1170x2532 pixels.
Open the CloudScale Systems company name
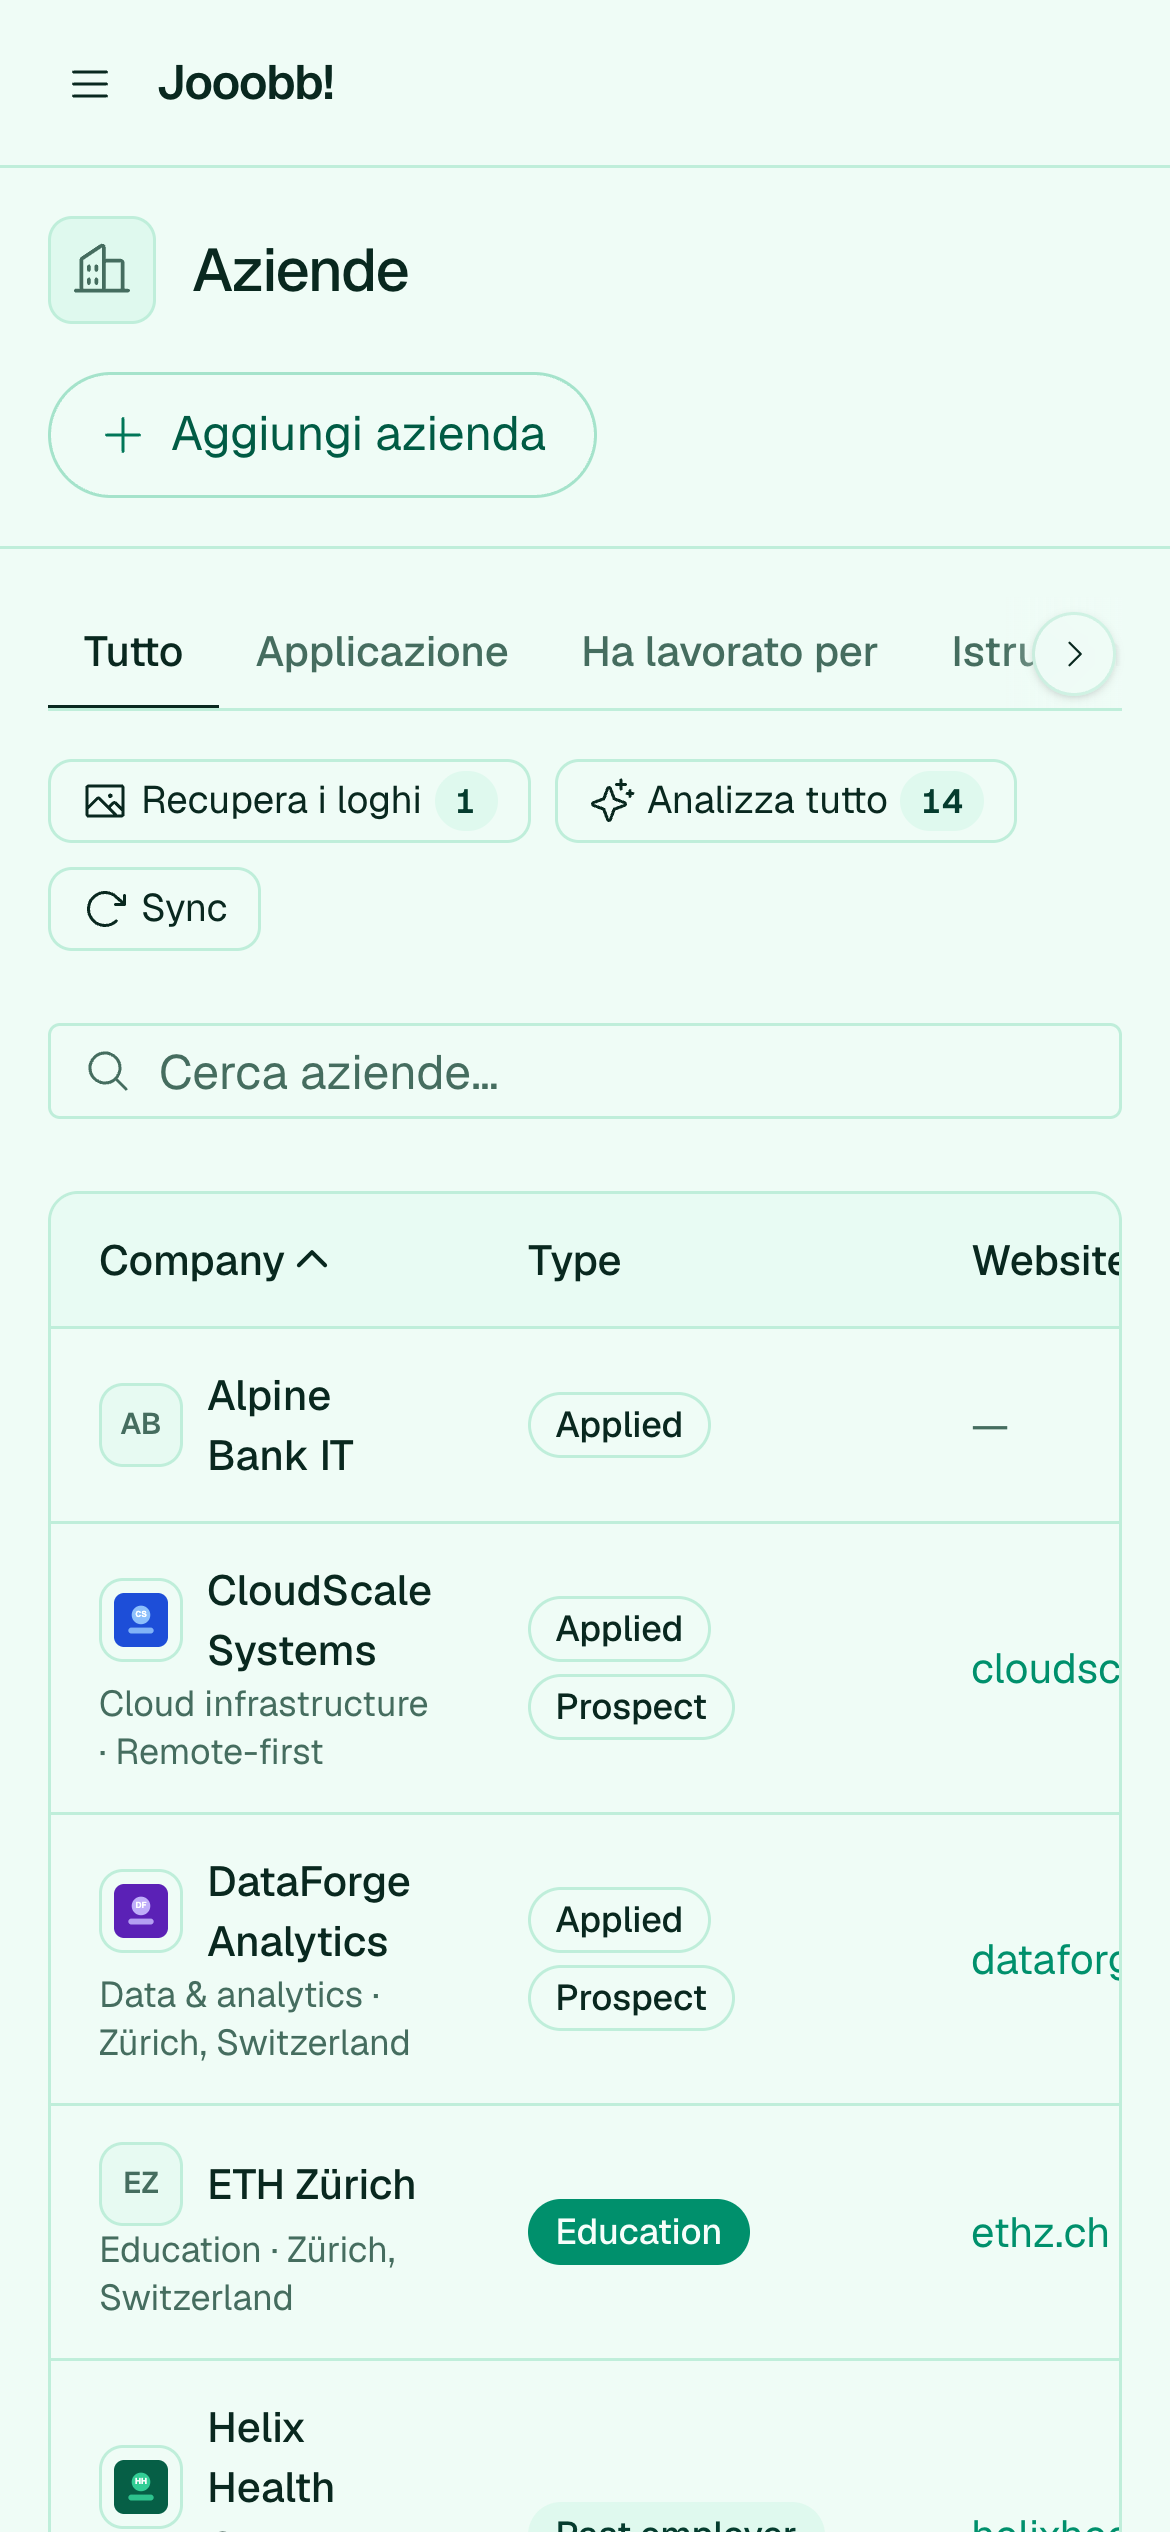coord(319,1621)
